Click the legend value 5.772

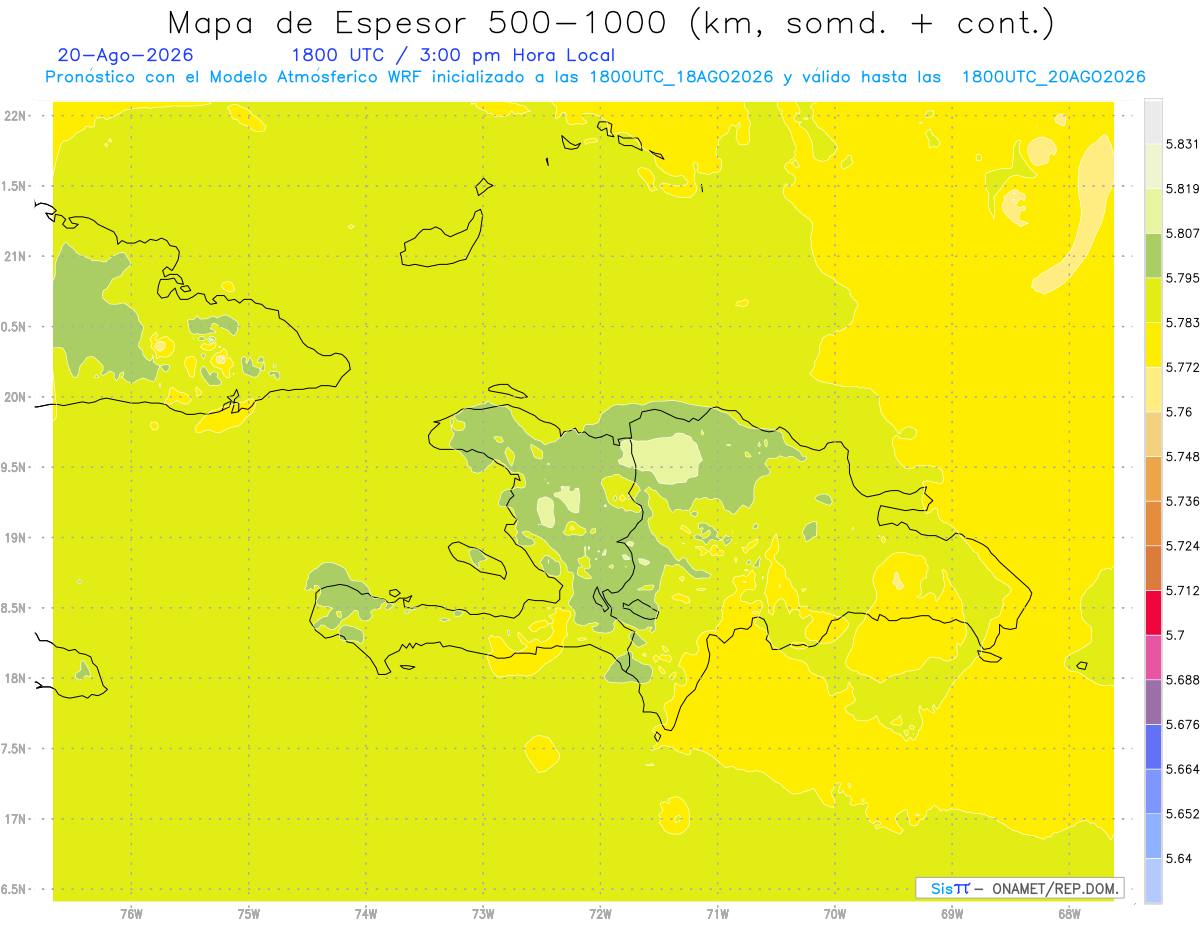1182,367
